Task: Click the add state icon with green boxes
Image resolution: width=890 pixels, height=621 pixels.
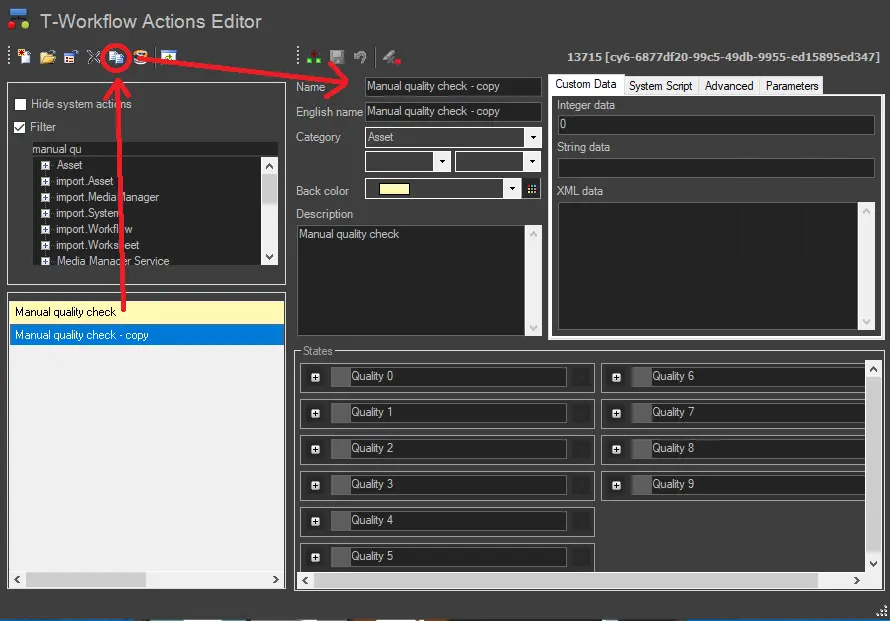Action: pyautogui.click(x=314, y=57)
